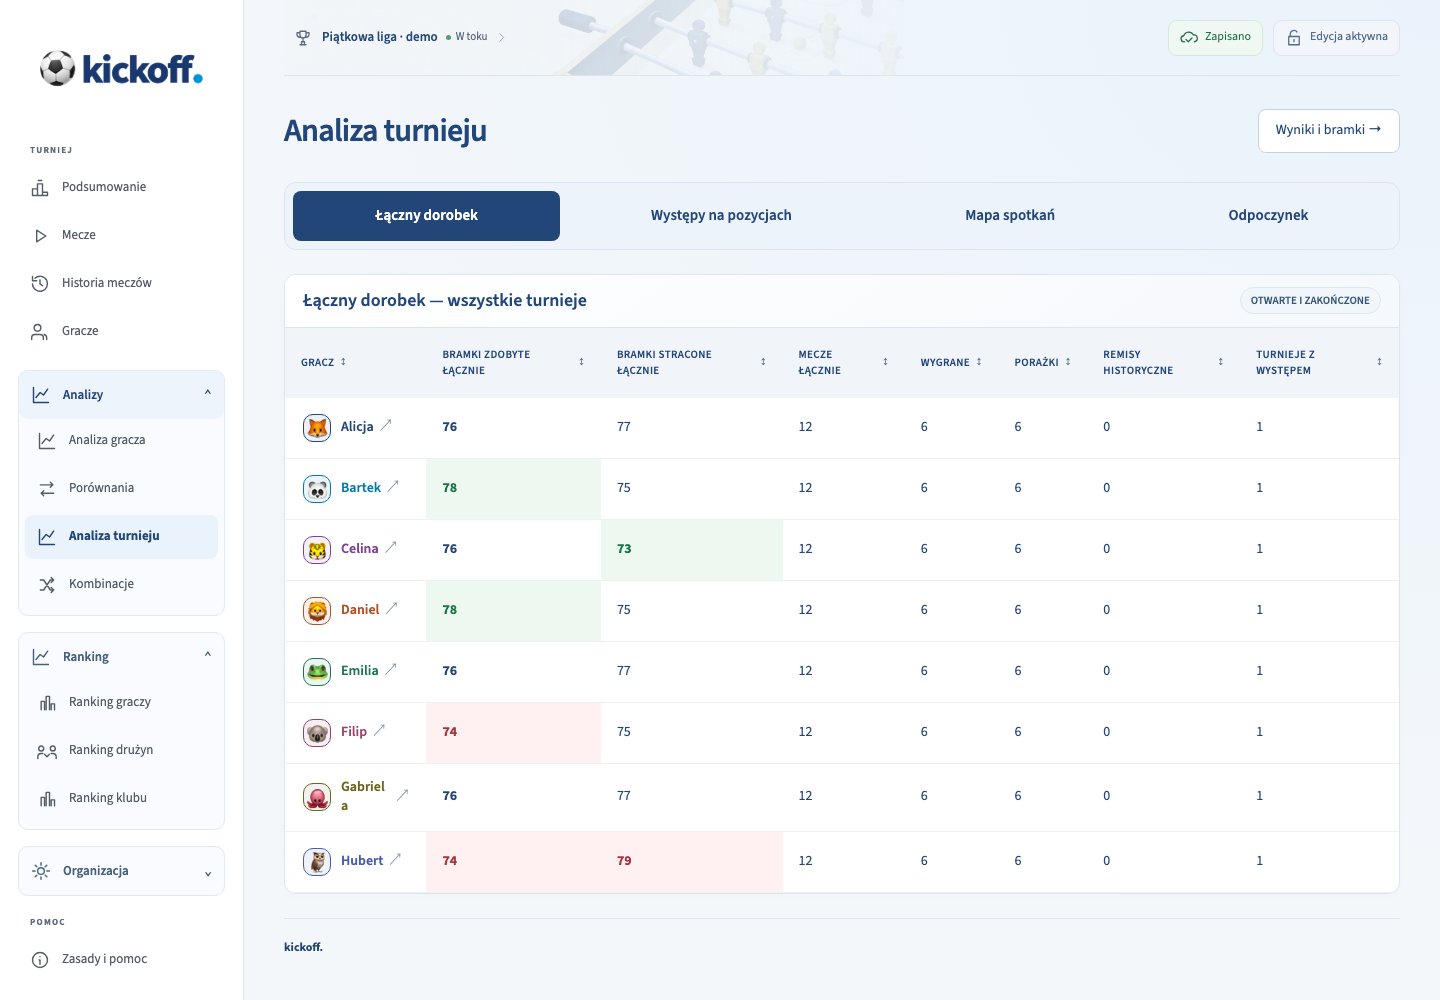Screen dimensions: 1440x1000
Task: Expand the Organizacja sidebar section
Action: [x=121, y=871]
